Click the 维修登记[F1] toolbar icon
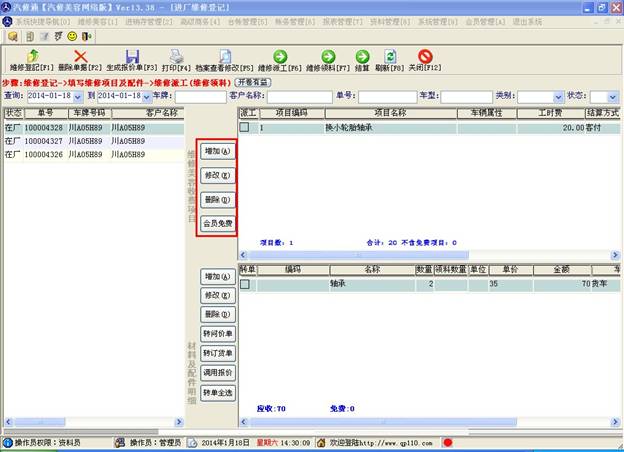This screenshot has height=452, width=624. point(33,62)
